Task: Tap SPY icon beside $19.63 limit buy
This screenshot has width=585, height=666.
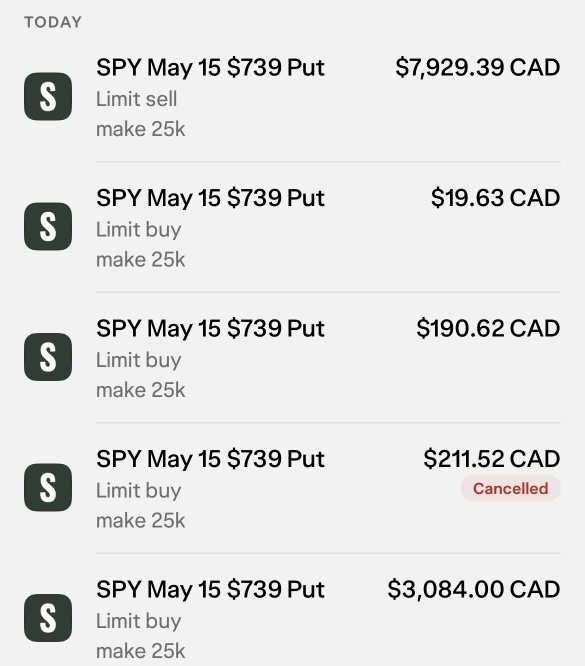Action: tap(48, 226)
